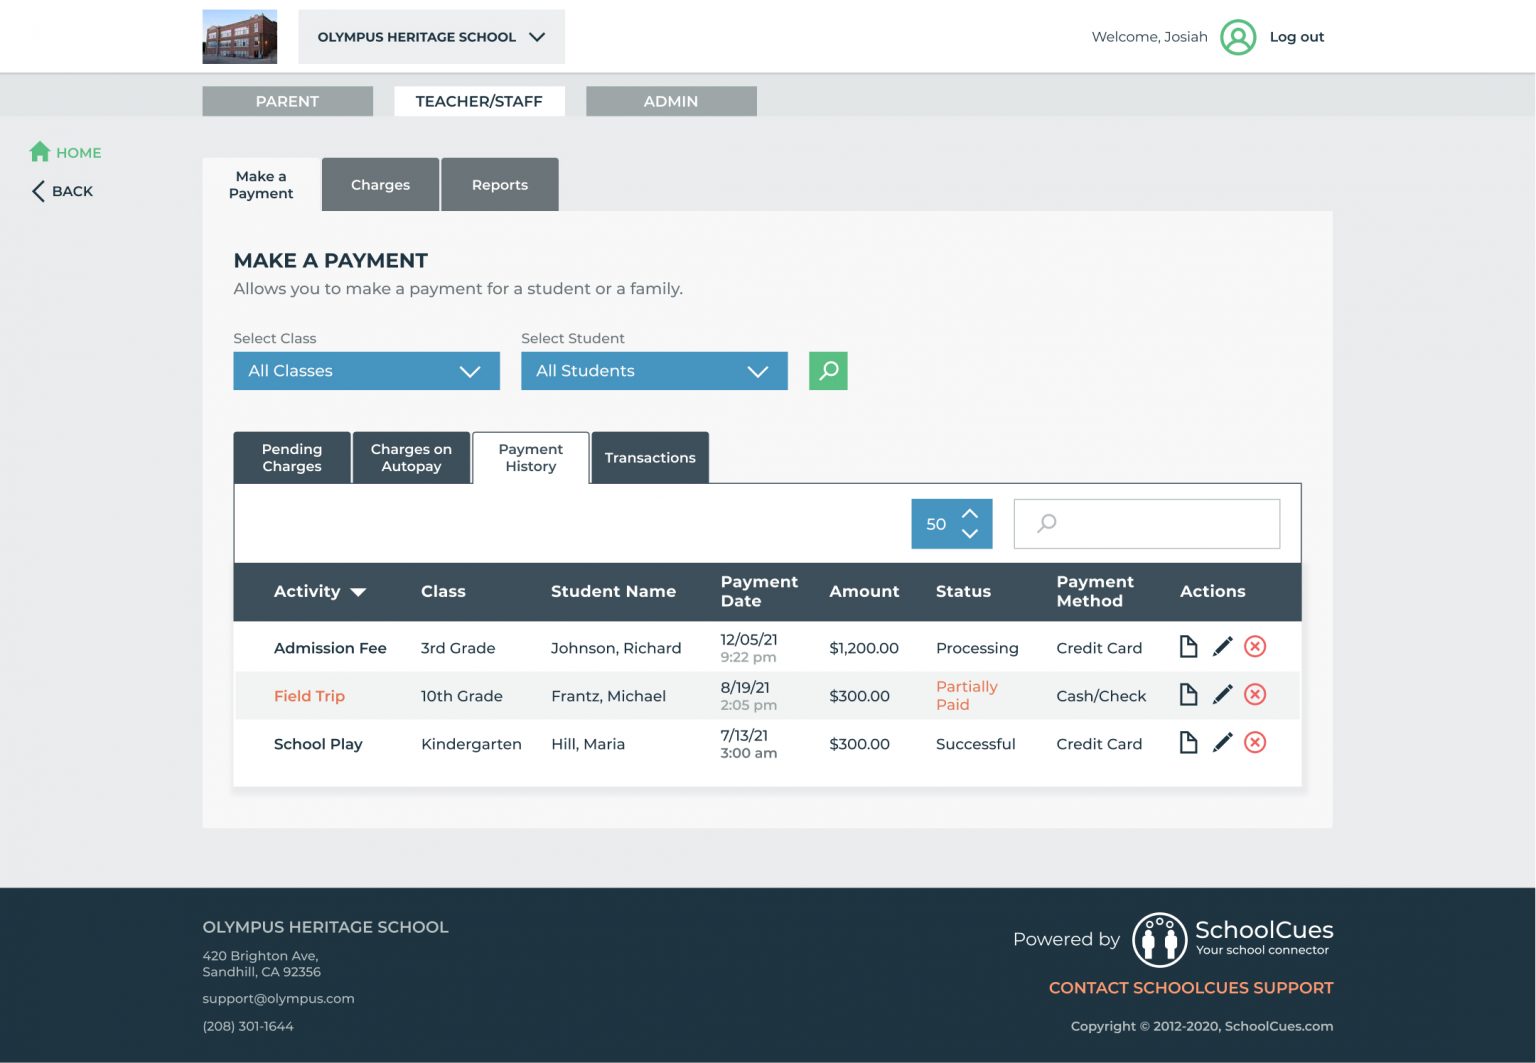This screenshot has height=1063, width=1536.
Task: Open the Select Class dropdown
Action: point(366,371)
